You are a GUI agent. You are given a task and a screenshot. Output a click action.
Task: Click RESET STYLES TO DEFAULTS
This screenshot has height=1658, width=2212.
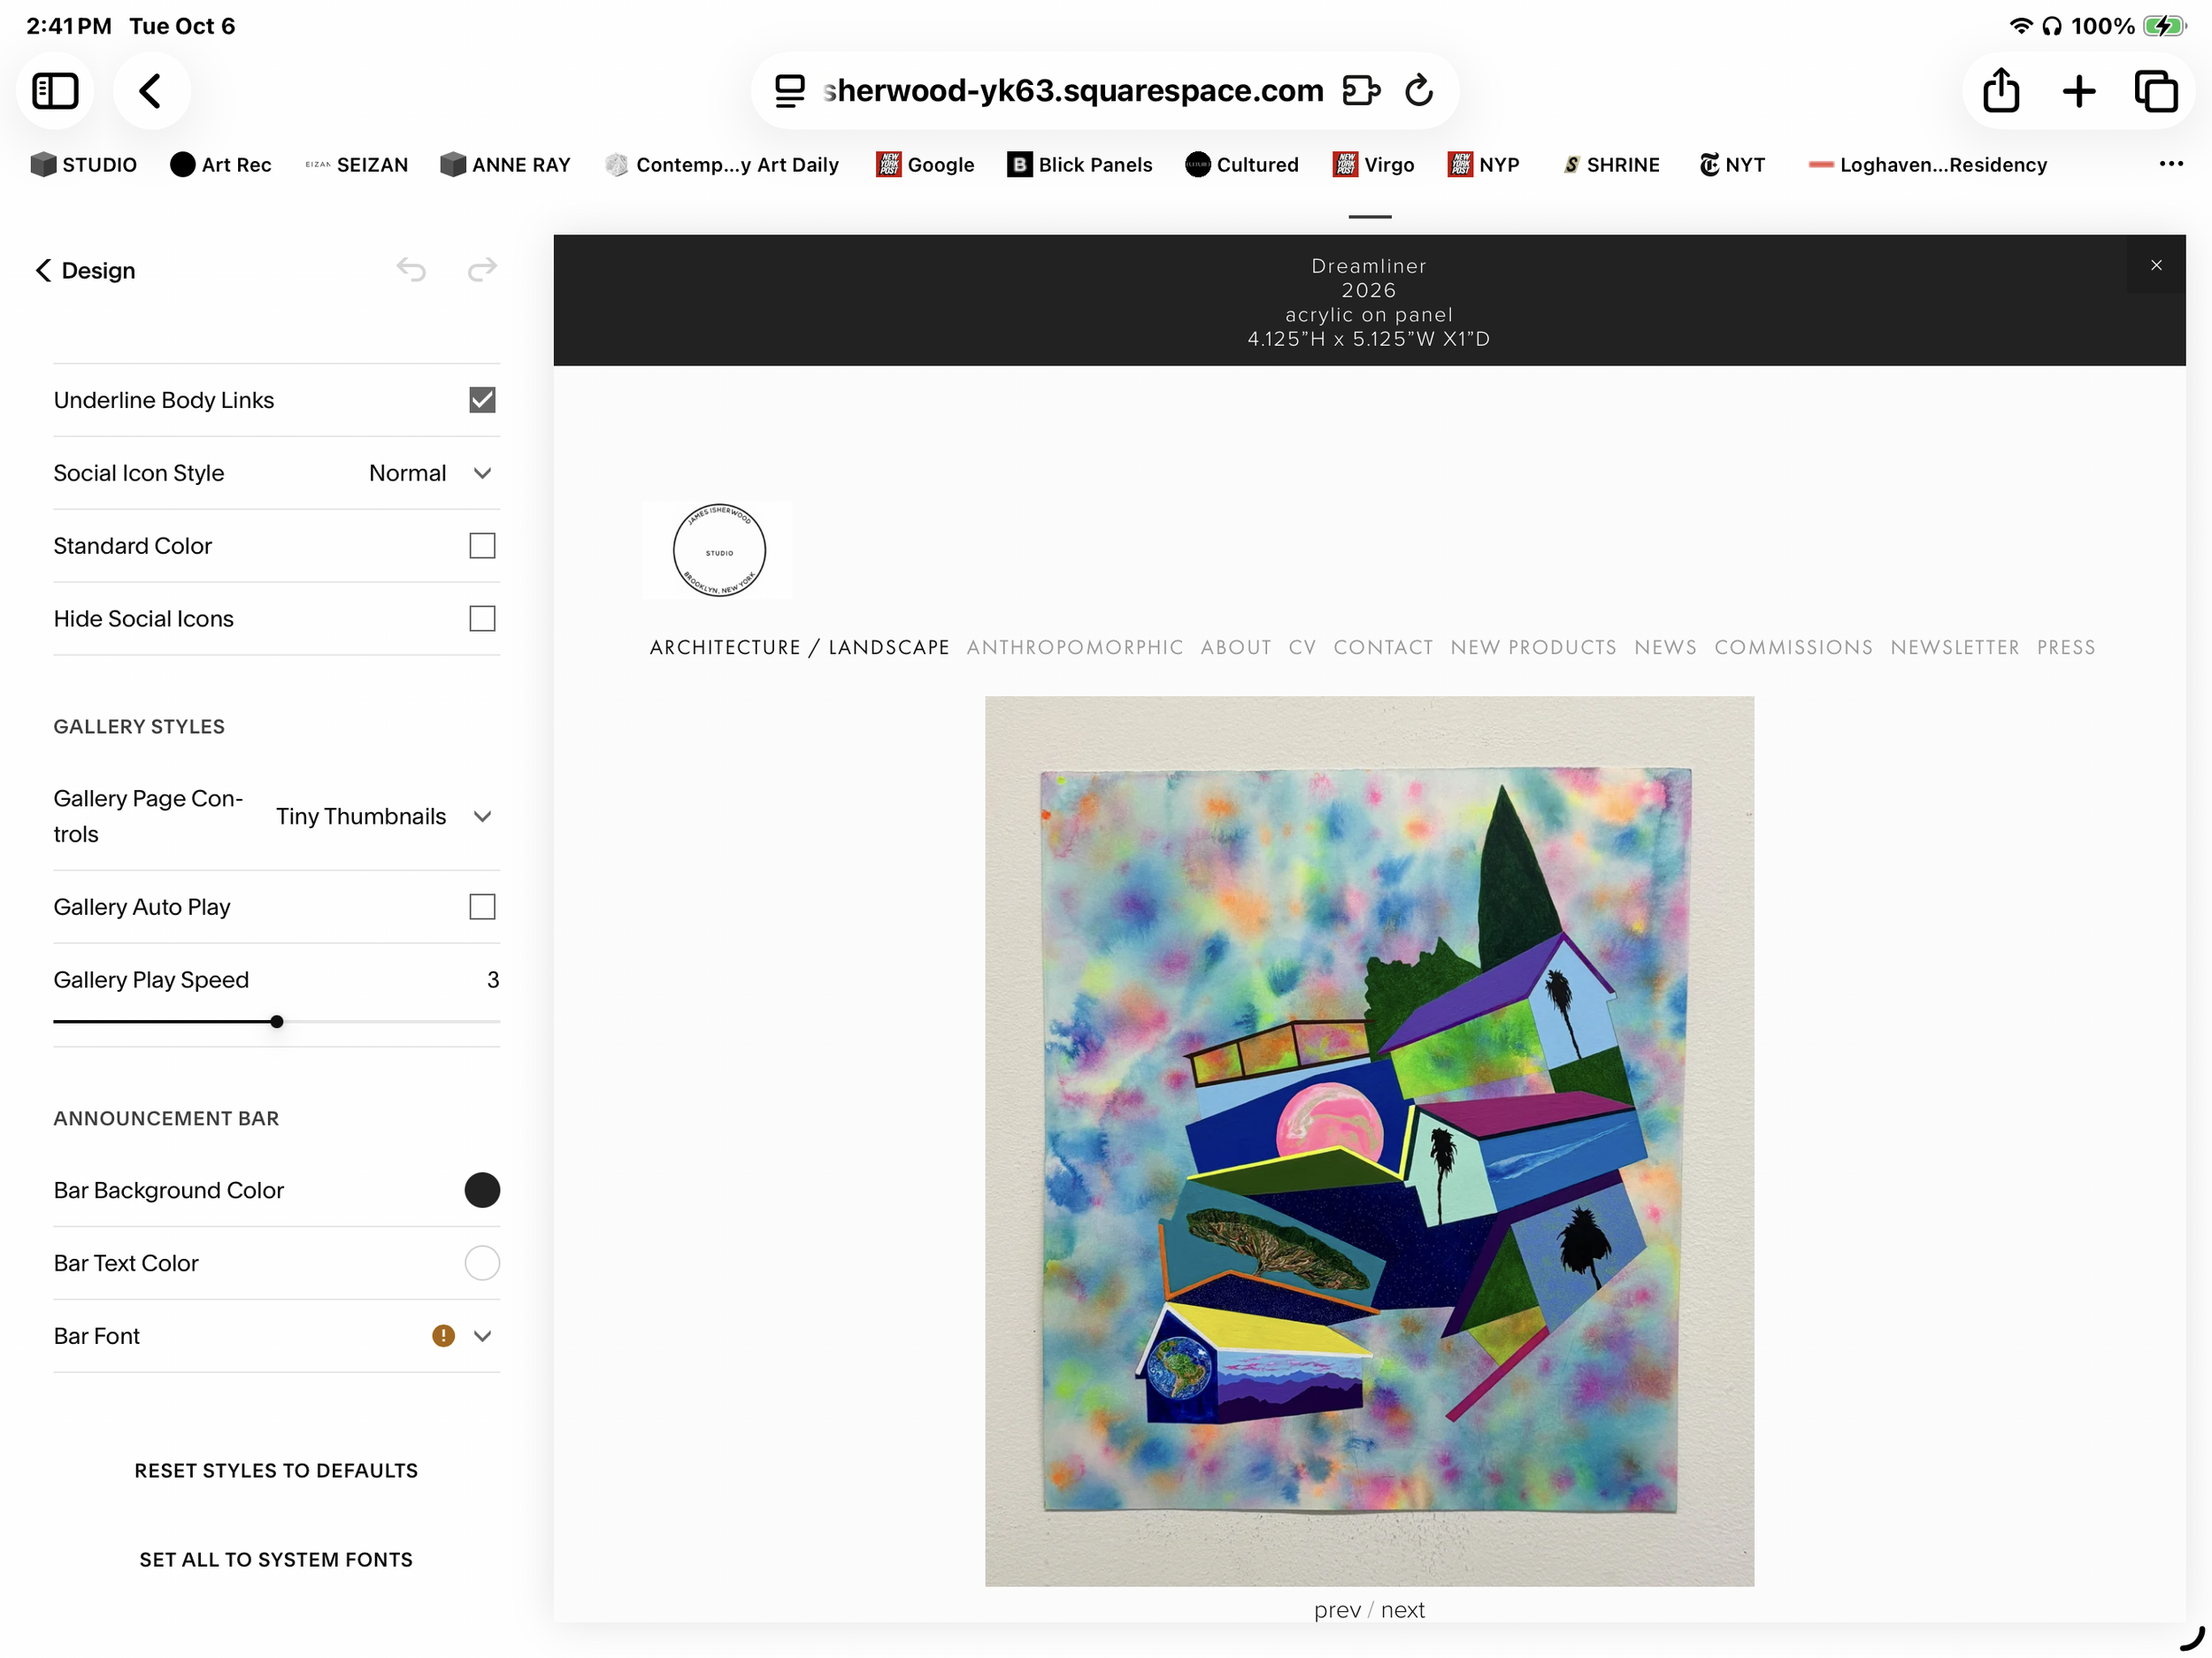(276, 1470)
